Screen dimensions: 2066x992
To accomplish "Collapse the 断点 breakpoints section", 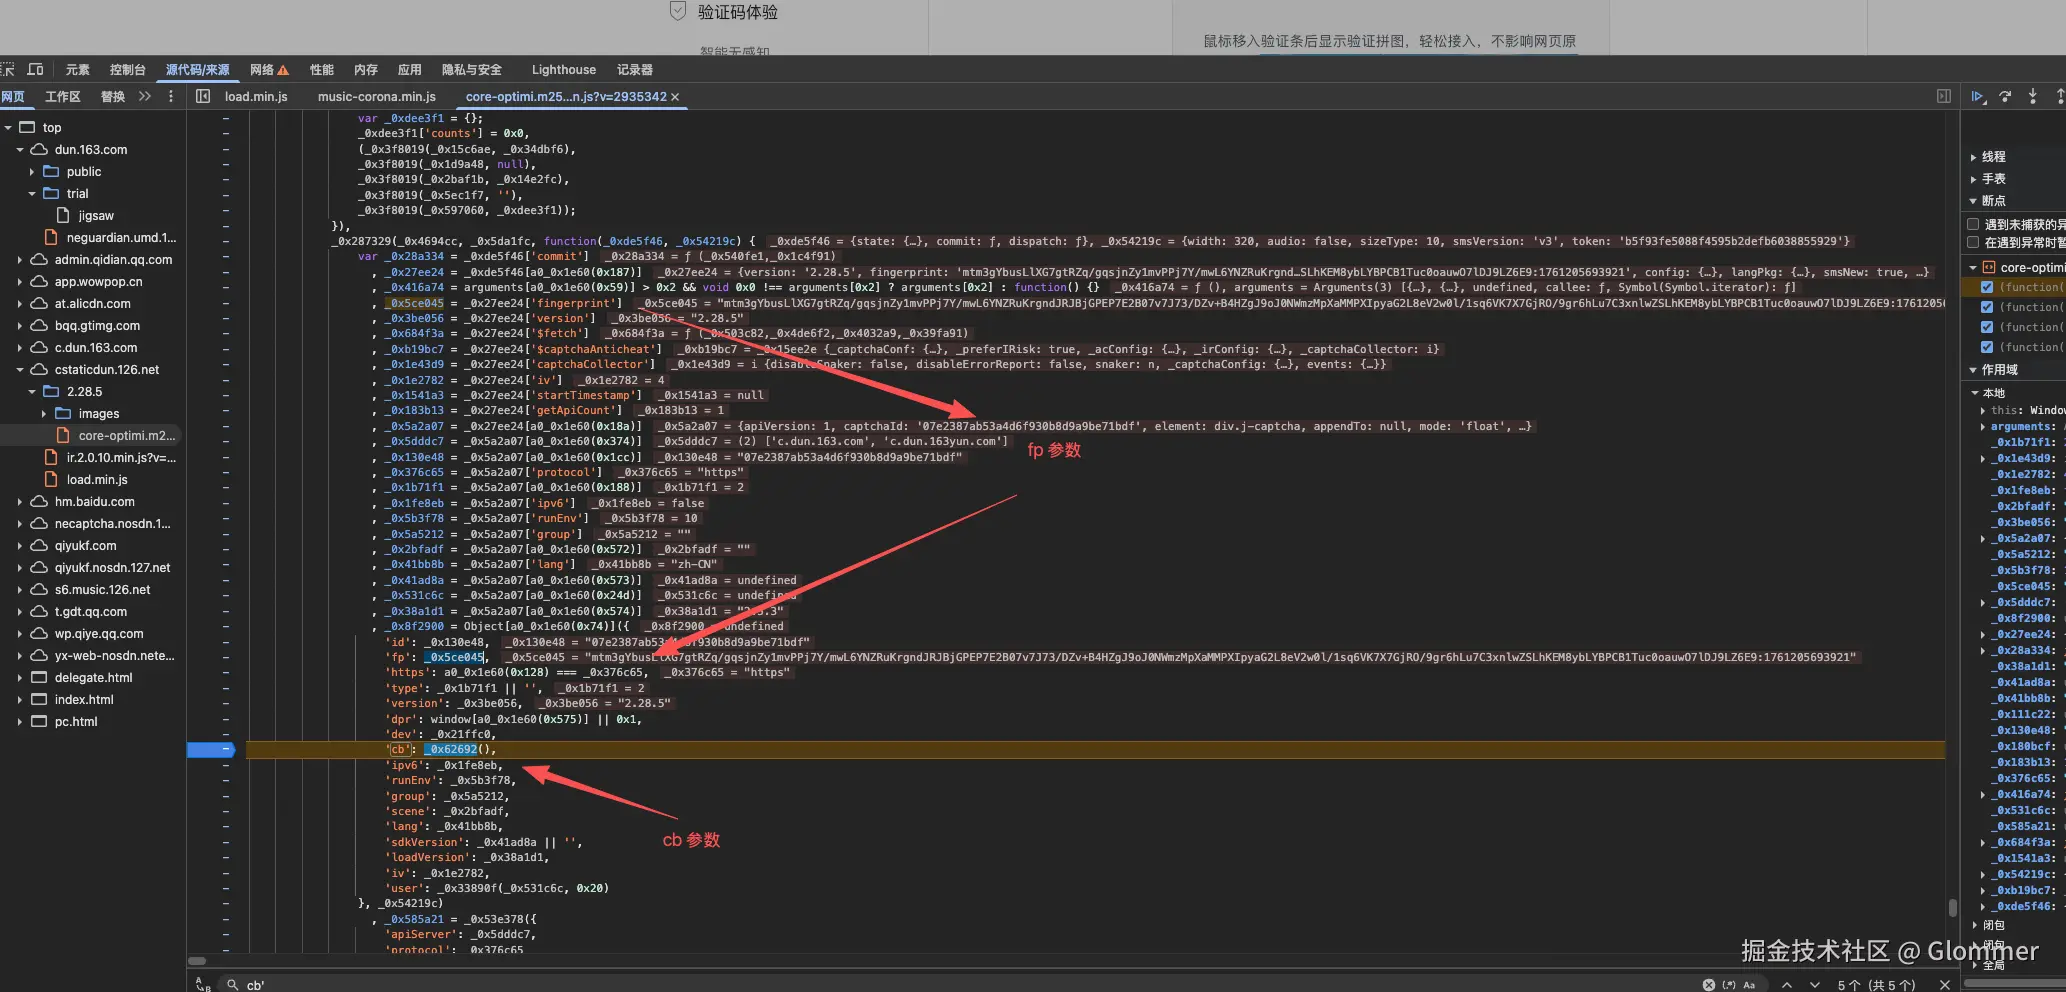I will click(1973, 201).
